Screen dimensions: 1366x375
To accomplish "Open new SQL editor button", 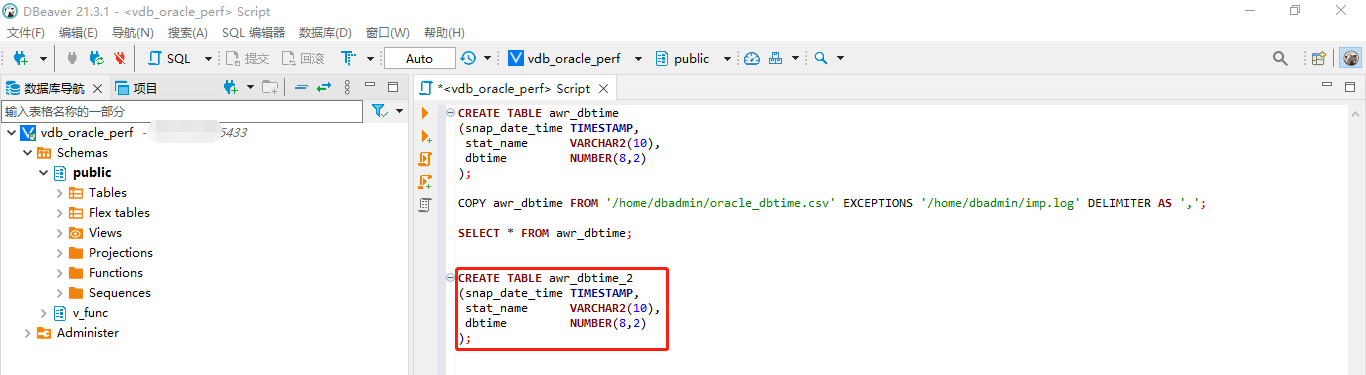I will coord(170,59).
